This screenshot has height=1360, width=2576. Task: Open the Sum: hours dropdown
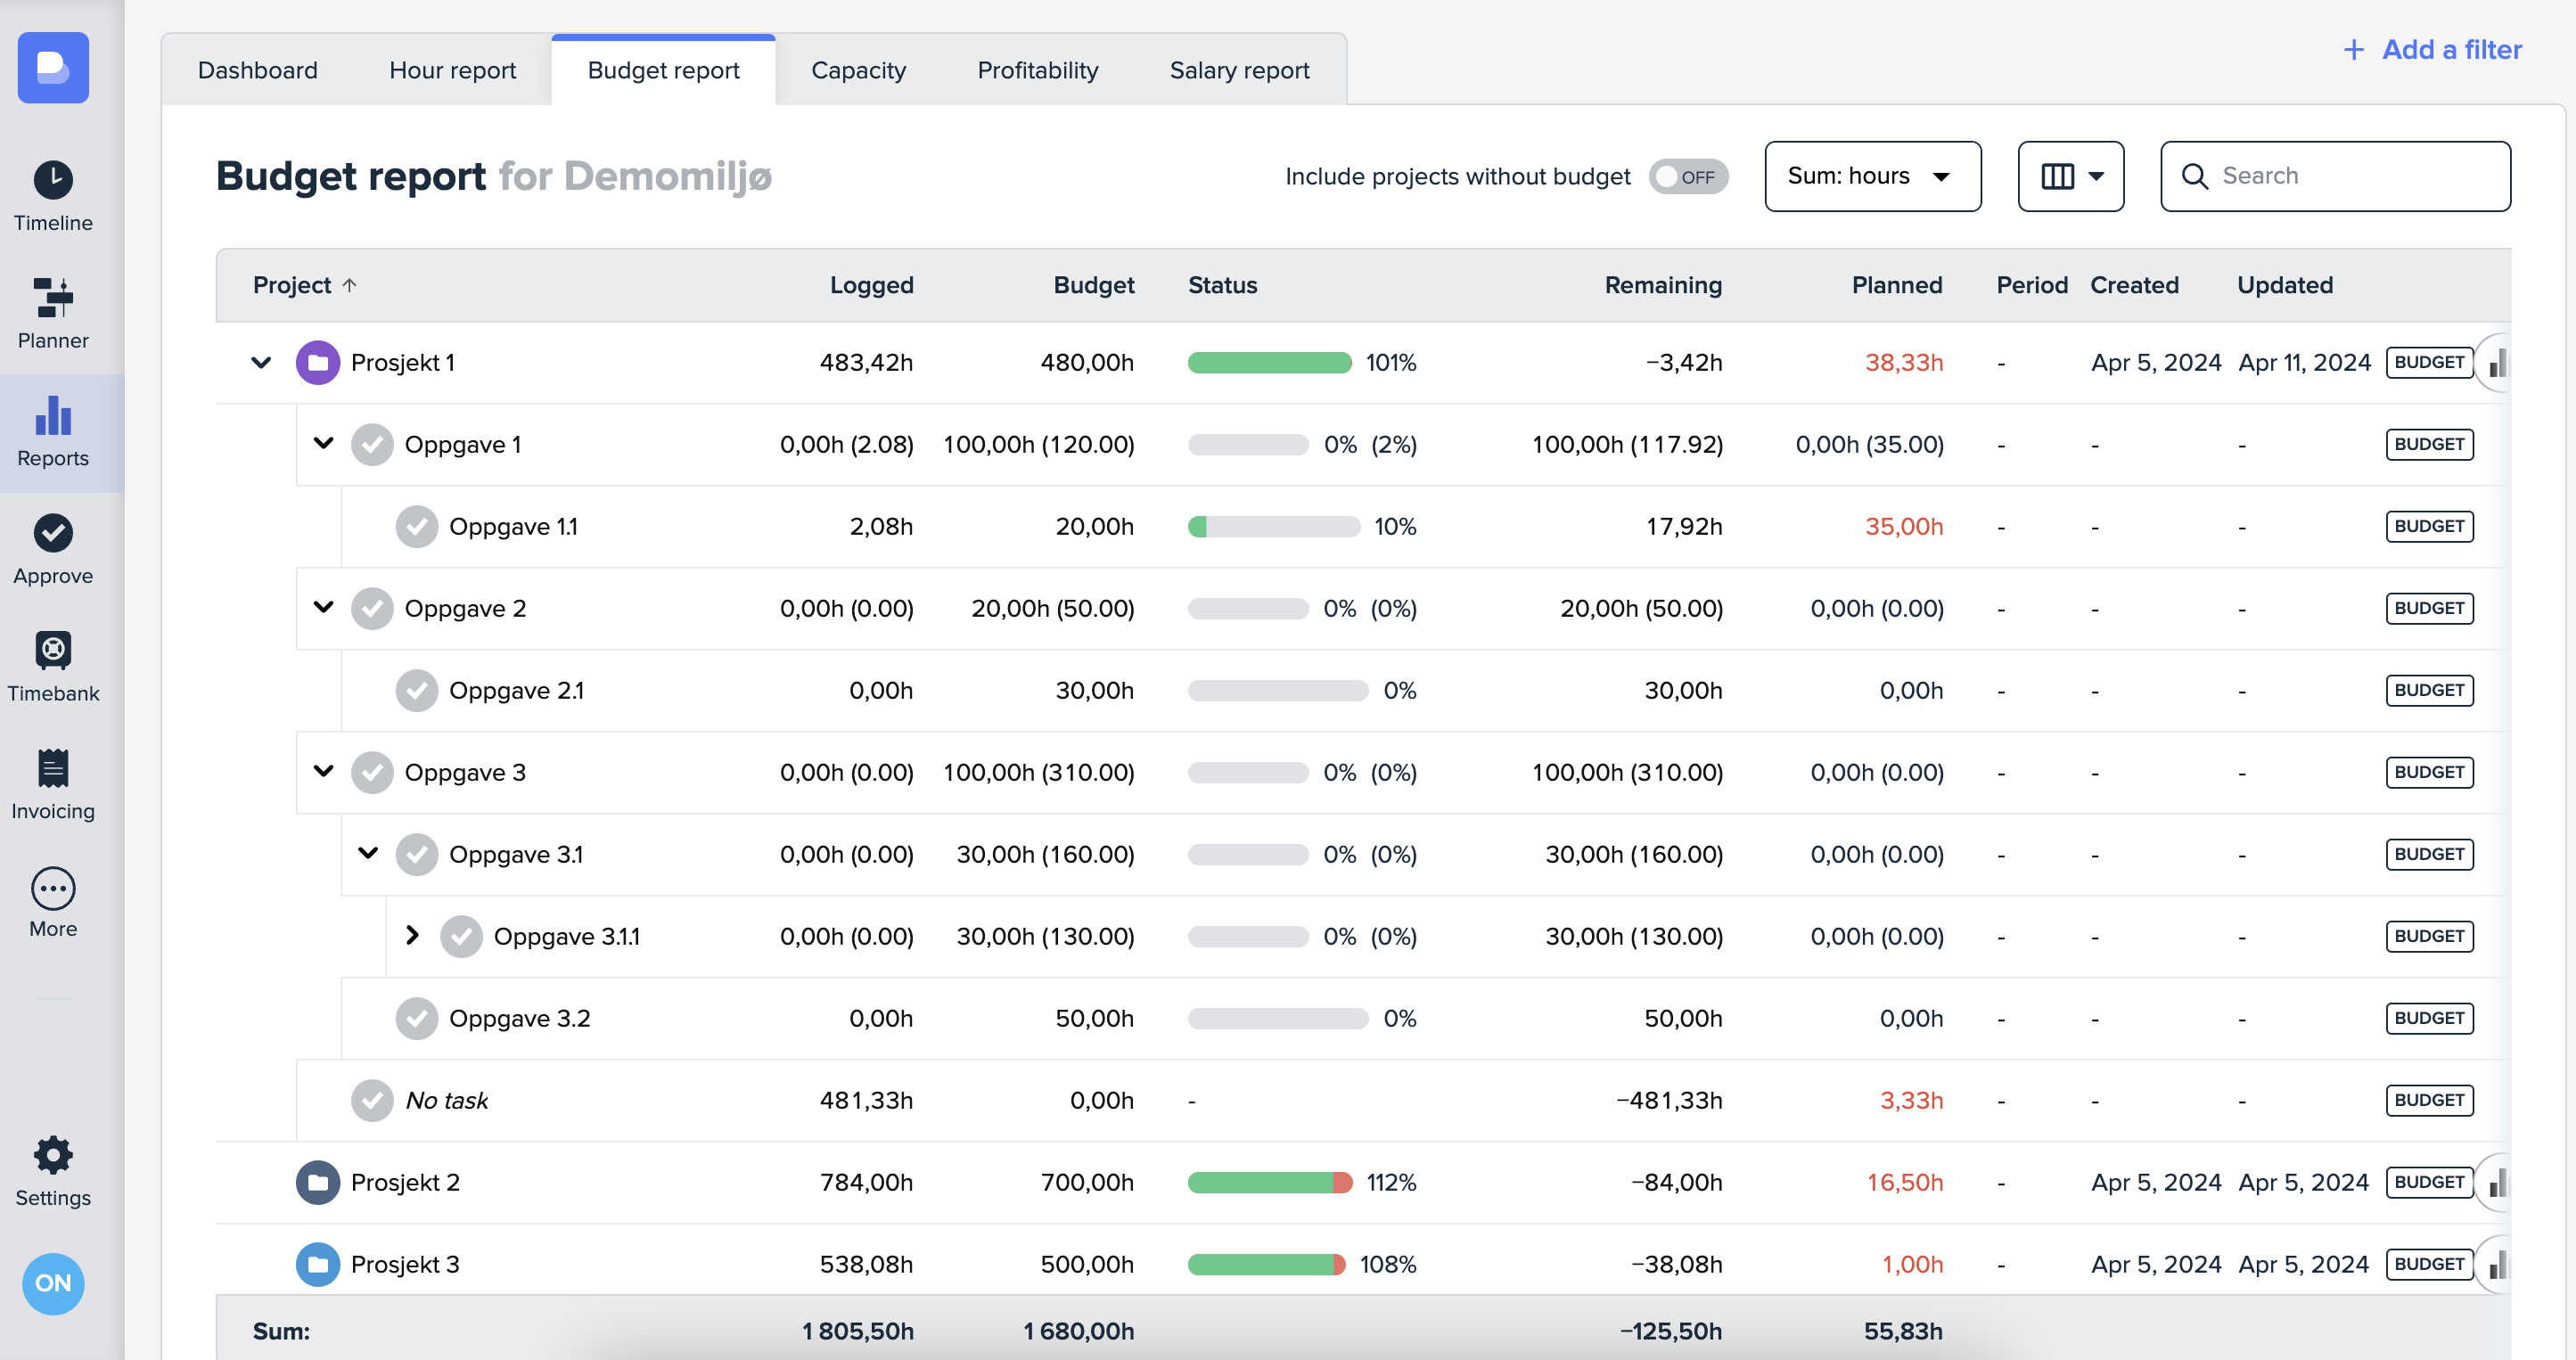1872,177
